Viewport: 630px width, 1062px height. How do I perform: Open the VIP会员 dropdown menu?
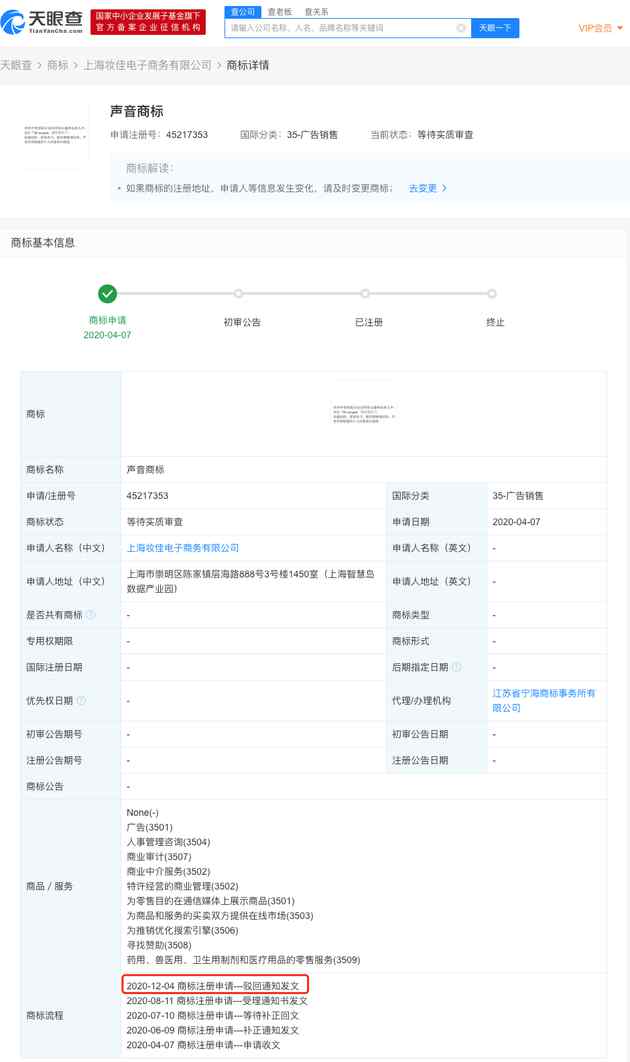pyautogui.click(x=599, y=28)
